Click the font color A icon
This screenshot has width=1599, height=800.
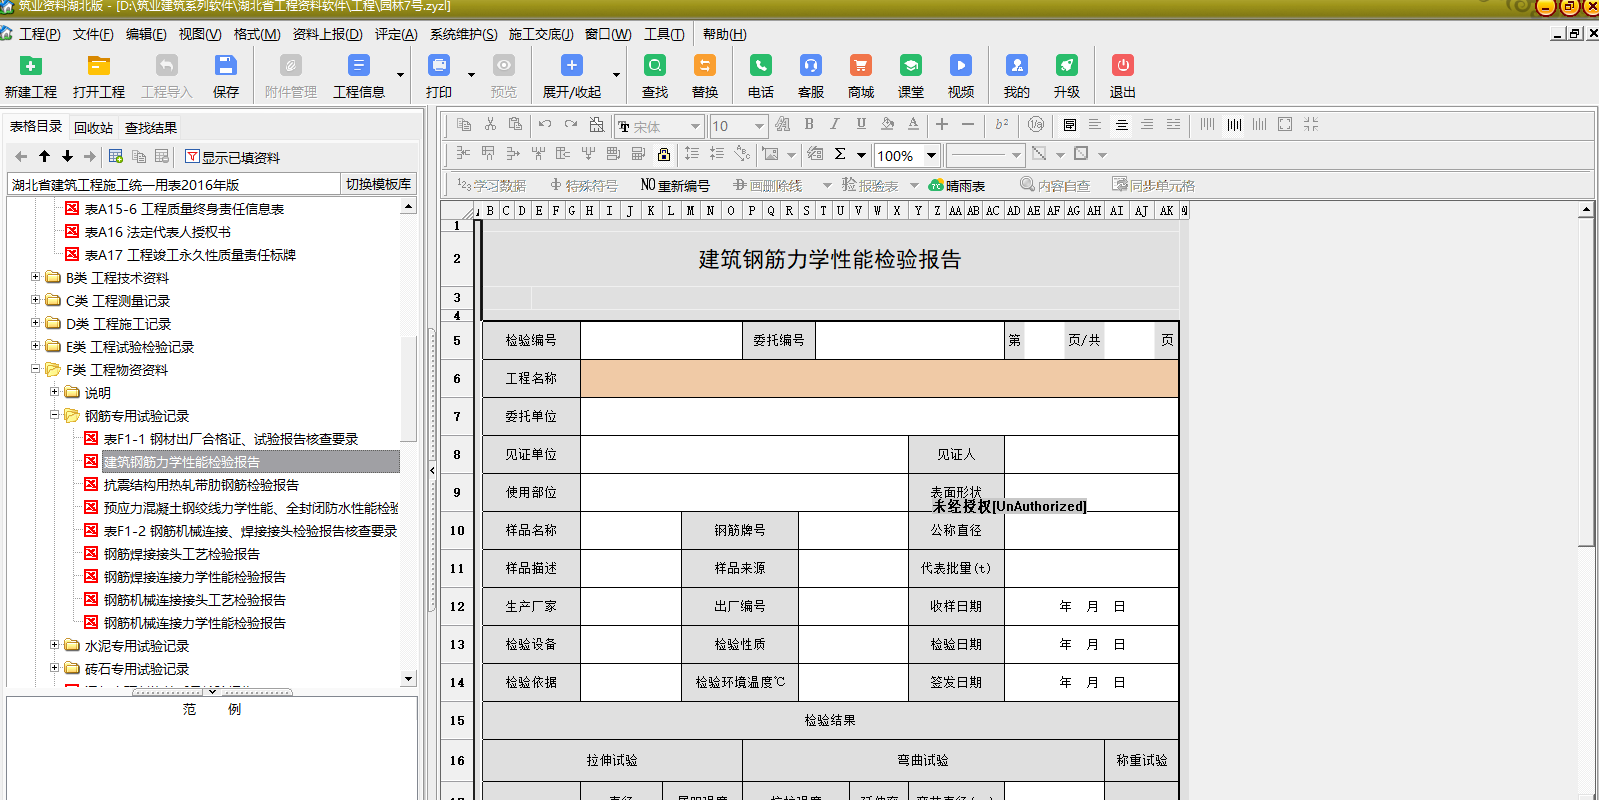point(913,125)
